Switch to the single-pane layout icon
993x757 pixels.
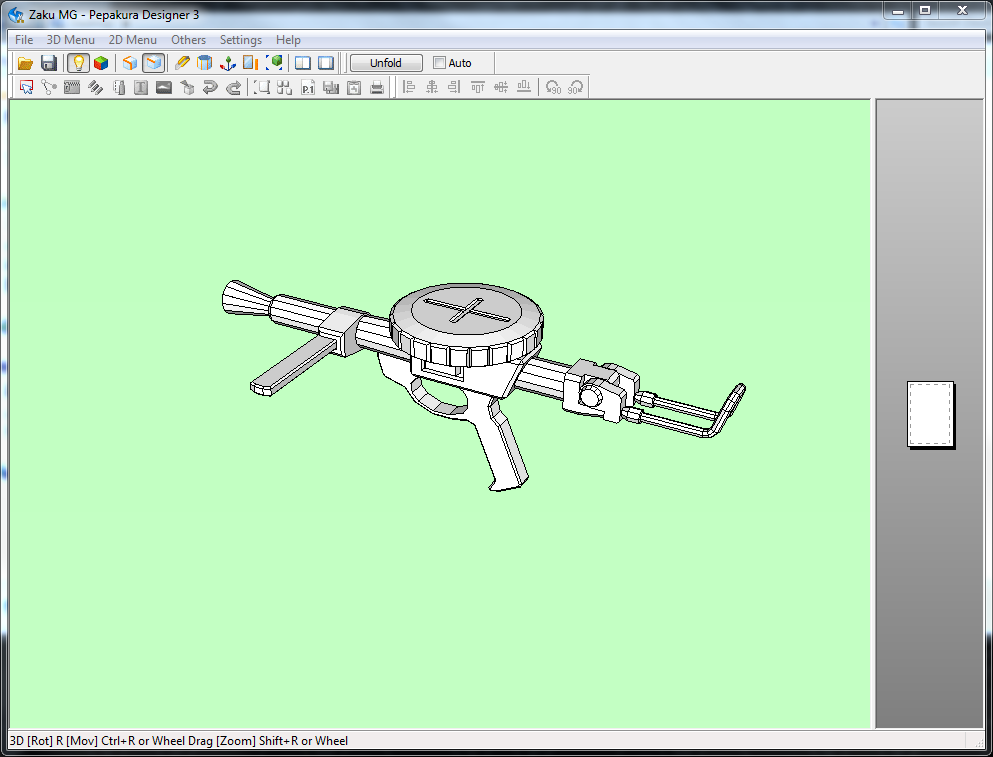pyautogui.click(x=326, y=63)
